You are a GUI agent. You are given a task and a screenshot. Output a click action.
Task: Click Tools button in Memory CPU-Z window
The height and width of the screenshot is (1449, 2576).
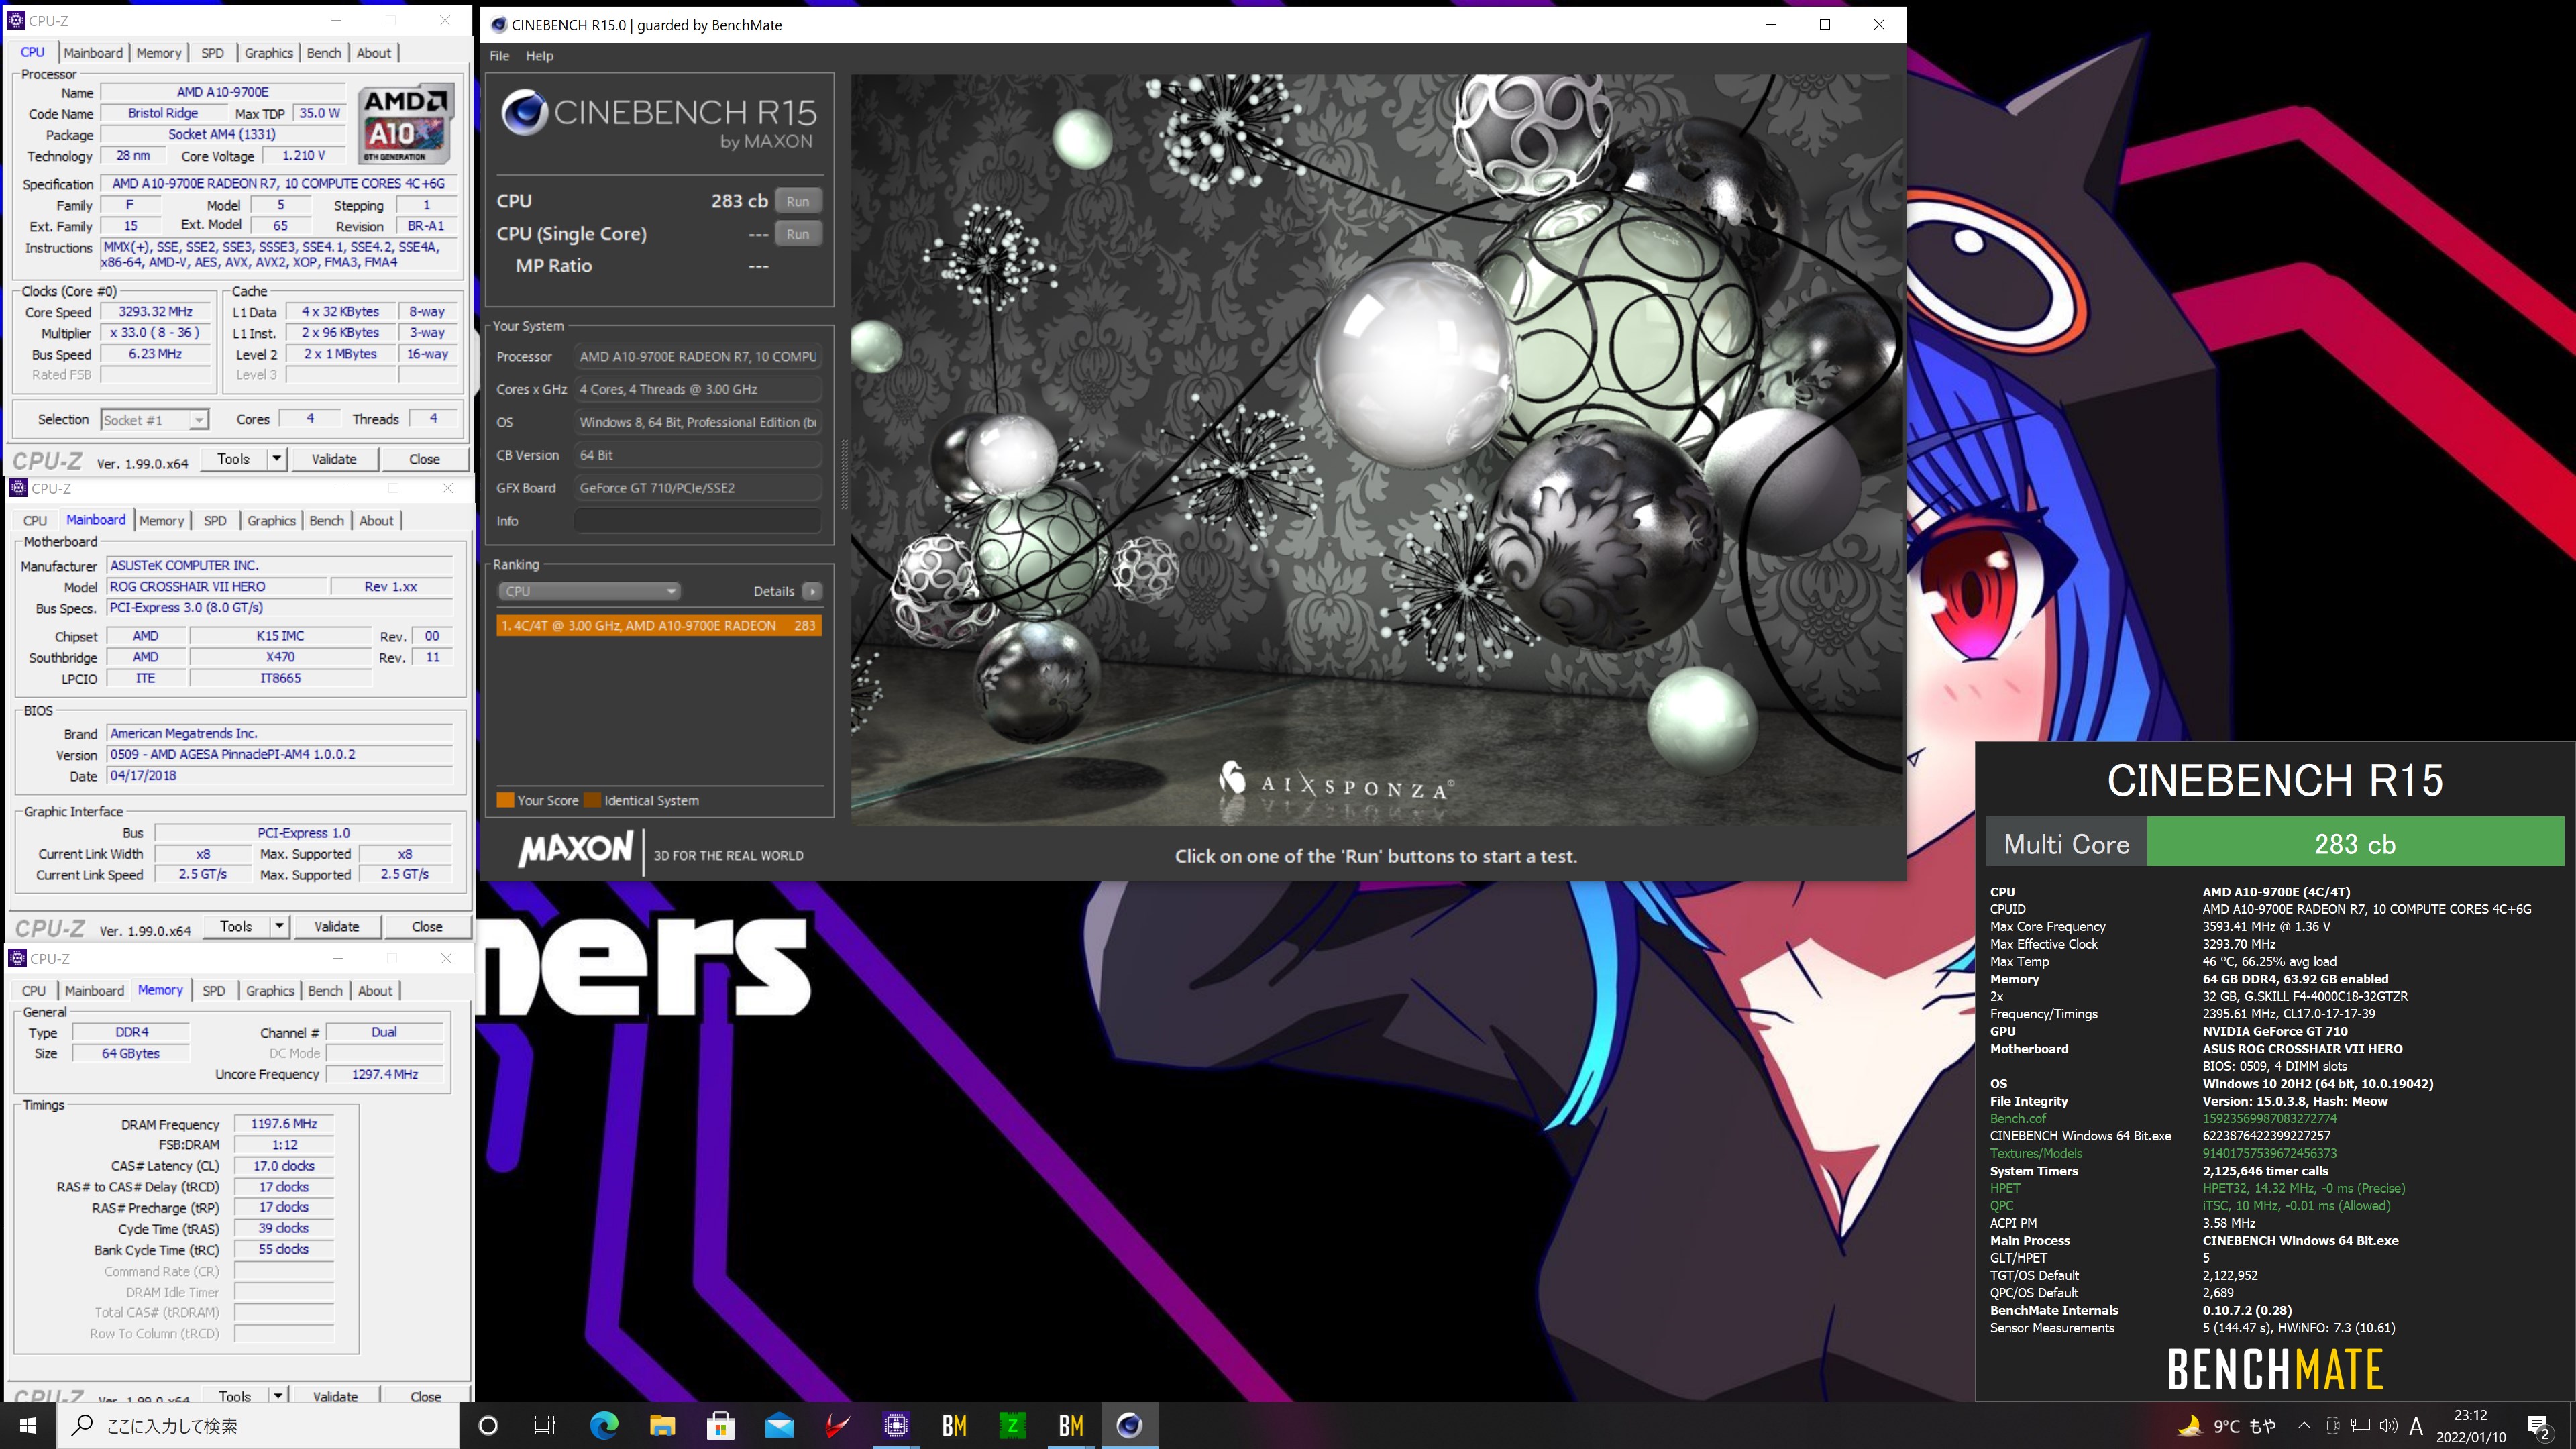235,1395
